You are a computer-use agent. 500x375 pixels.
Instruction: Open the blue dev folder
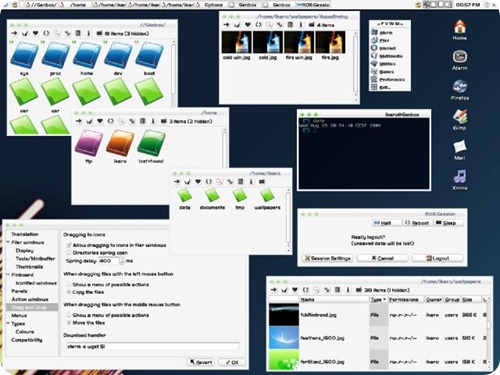pyautogui.click(x=118, y=55)
